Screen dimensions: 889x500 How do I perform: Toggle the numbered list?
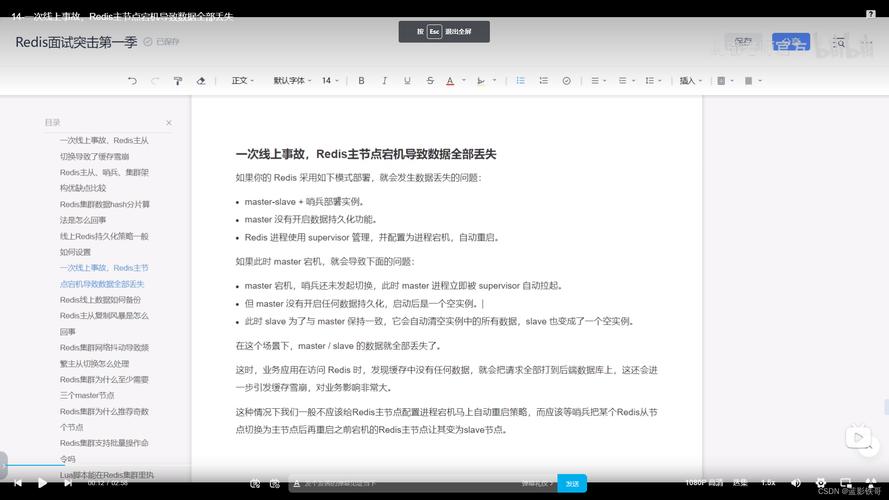point(544,80)
